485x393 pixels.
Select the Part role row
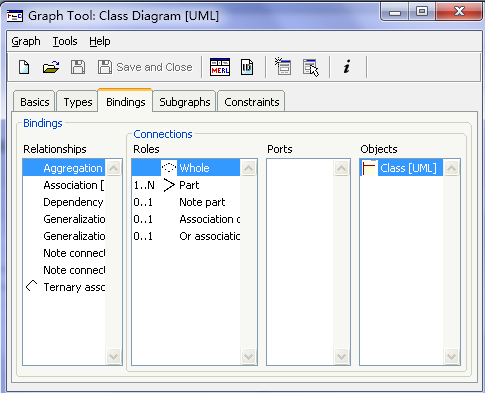click(x=186, y=185)
